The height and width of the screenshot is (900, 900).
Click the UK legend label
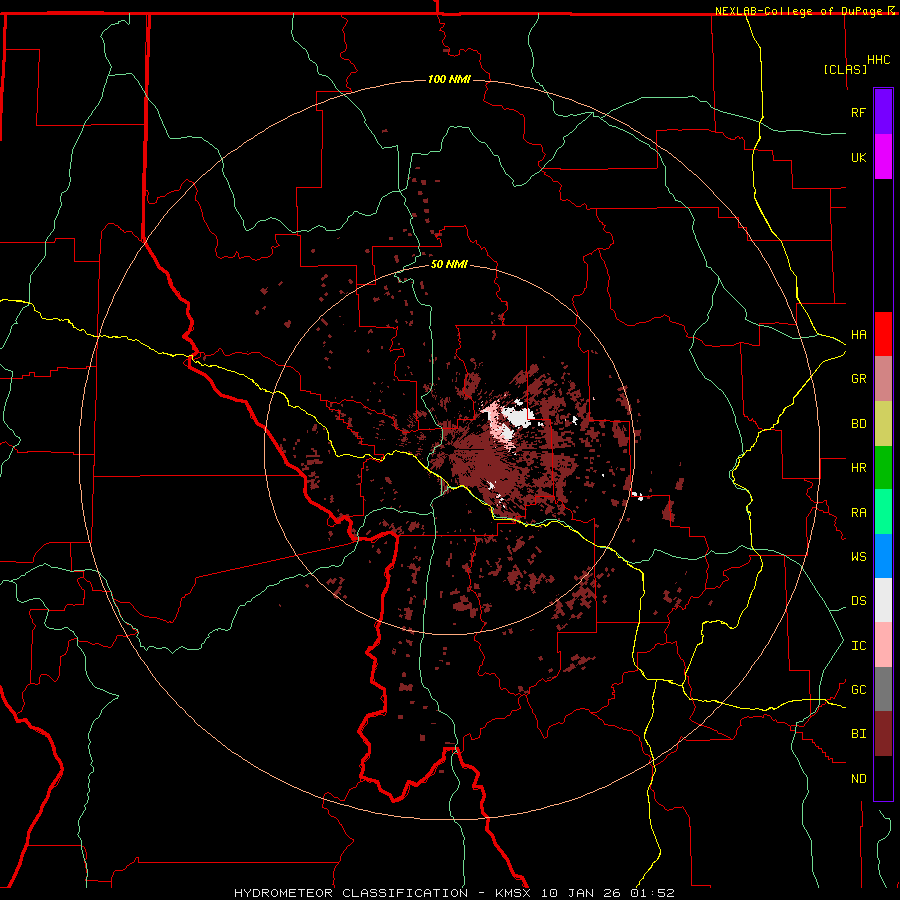tap(858, 157)
